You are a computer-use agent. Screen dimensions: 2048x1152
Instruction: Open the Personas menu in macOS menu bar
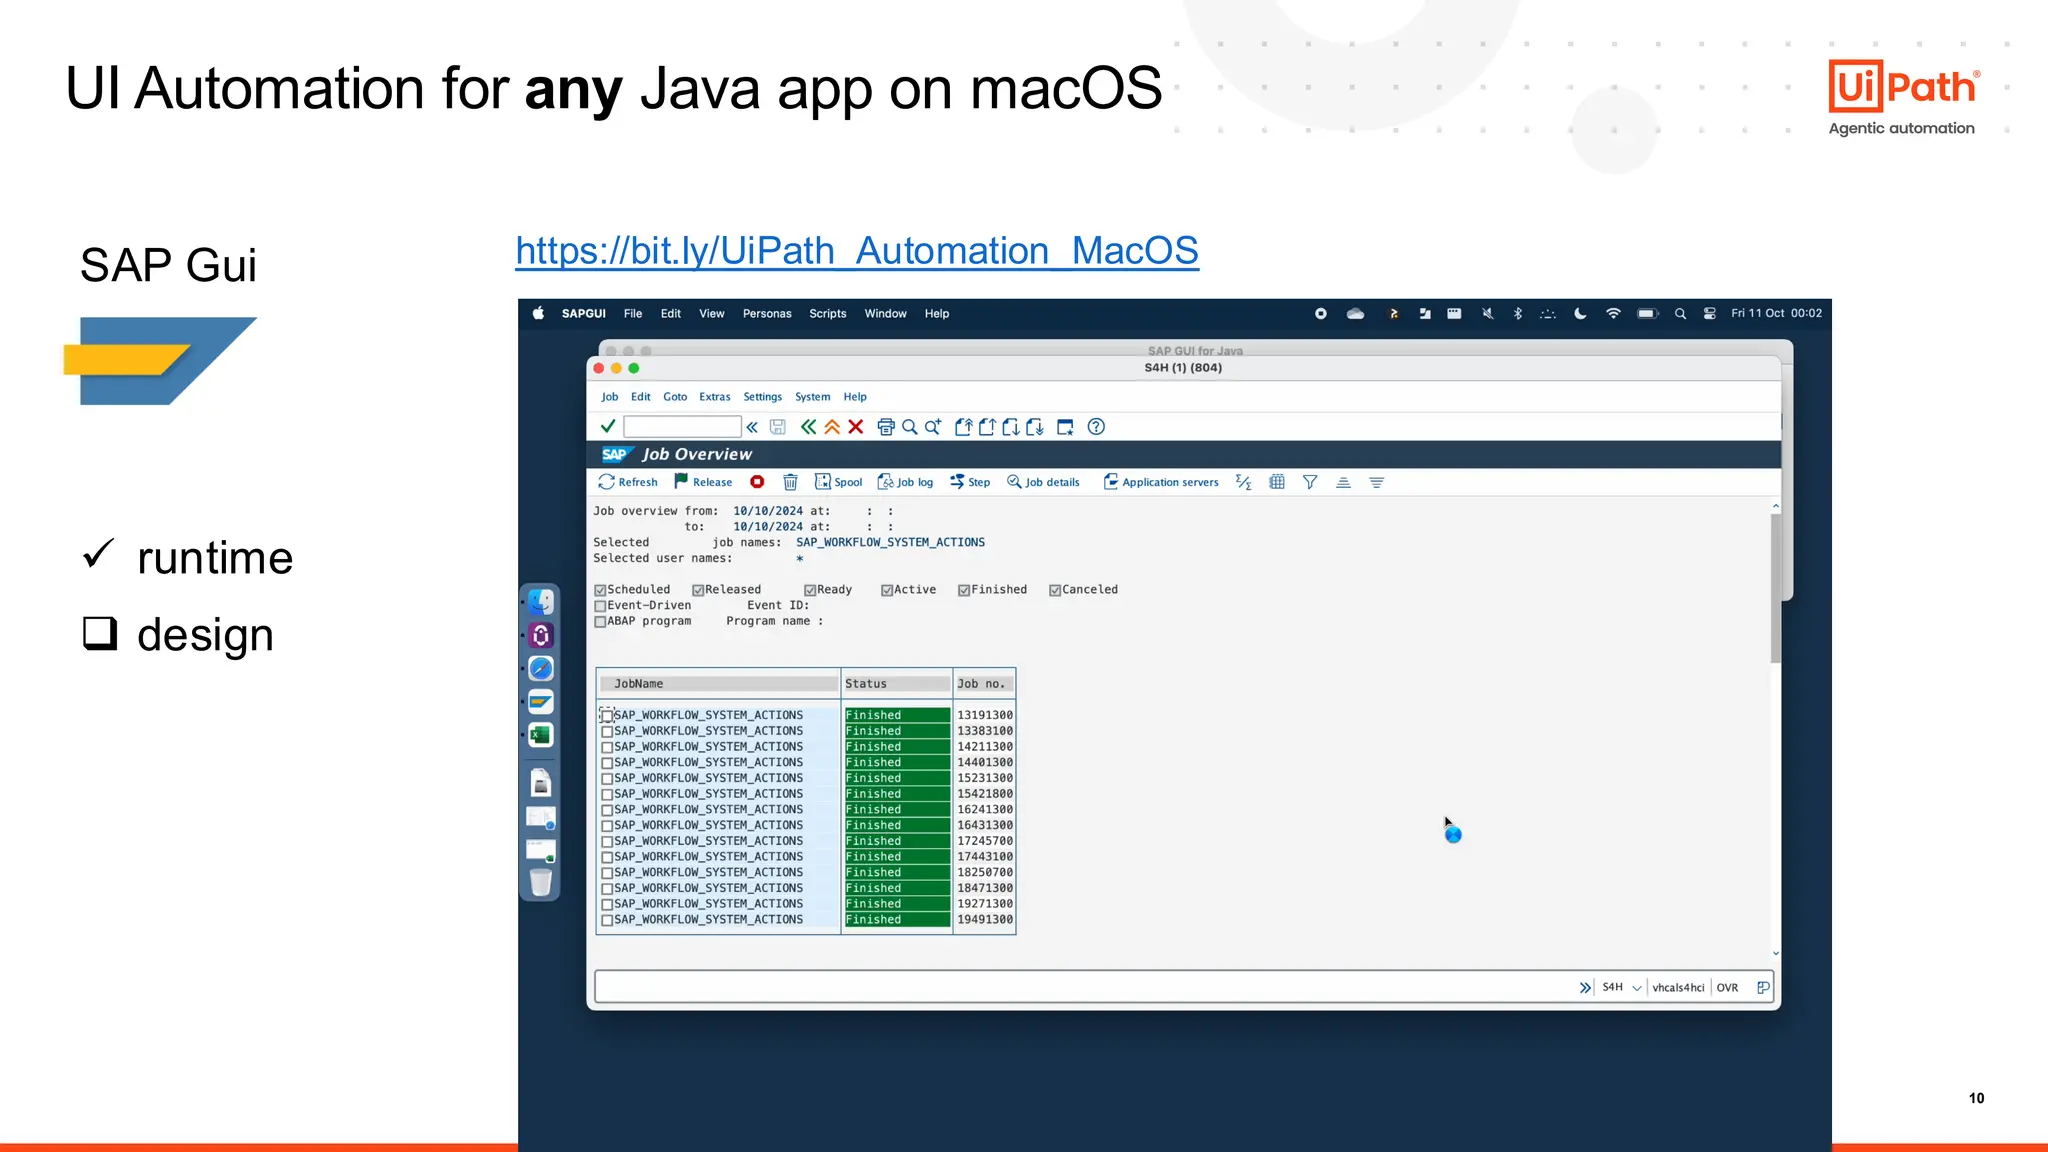767,313
